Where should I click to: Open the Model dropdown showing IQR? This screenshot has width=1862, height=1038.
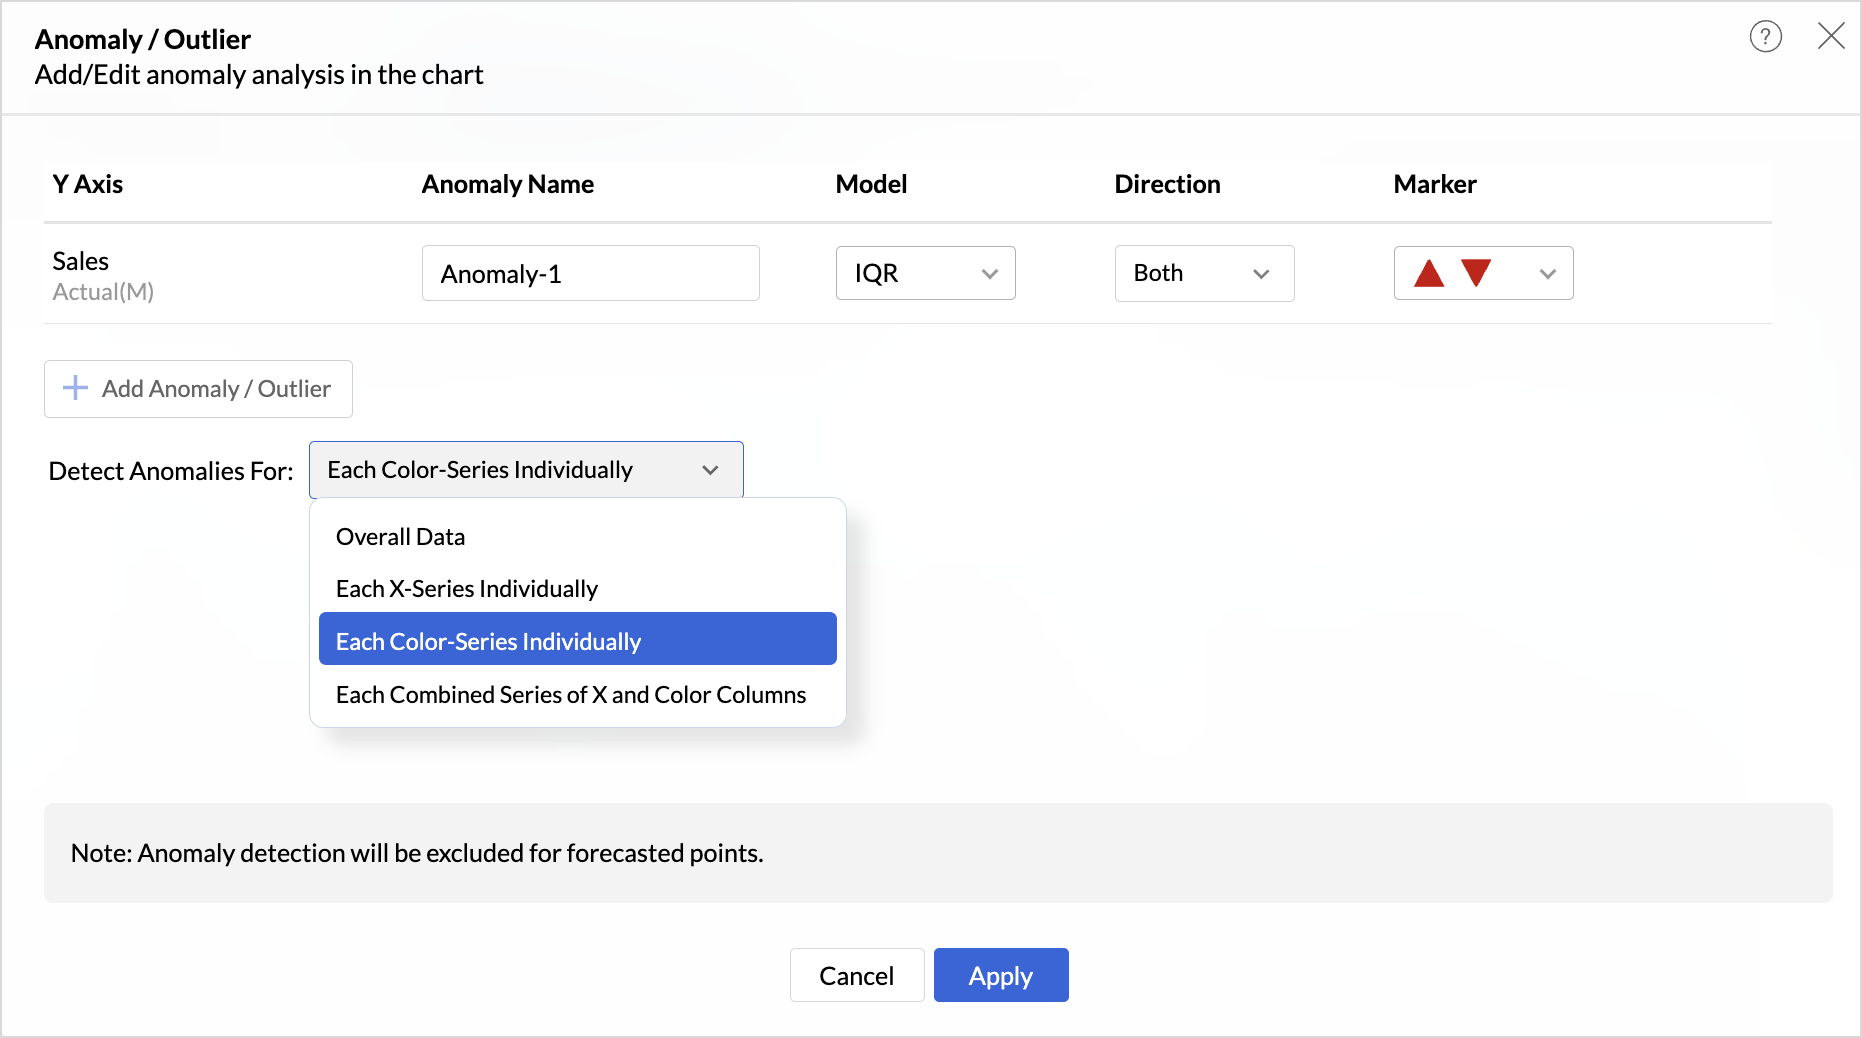(924, 273)
